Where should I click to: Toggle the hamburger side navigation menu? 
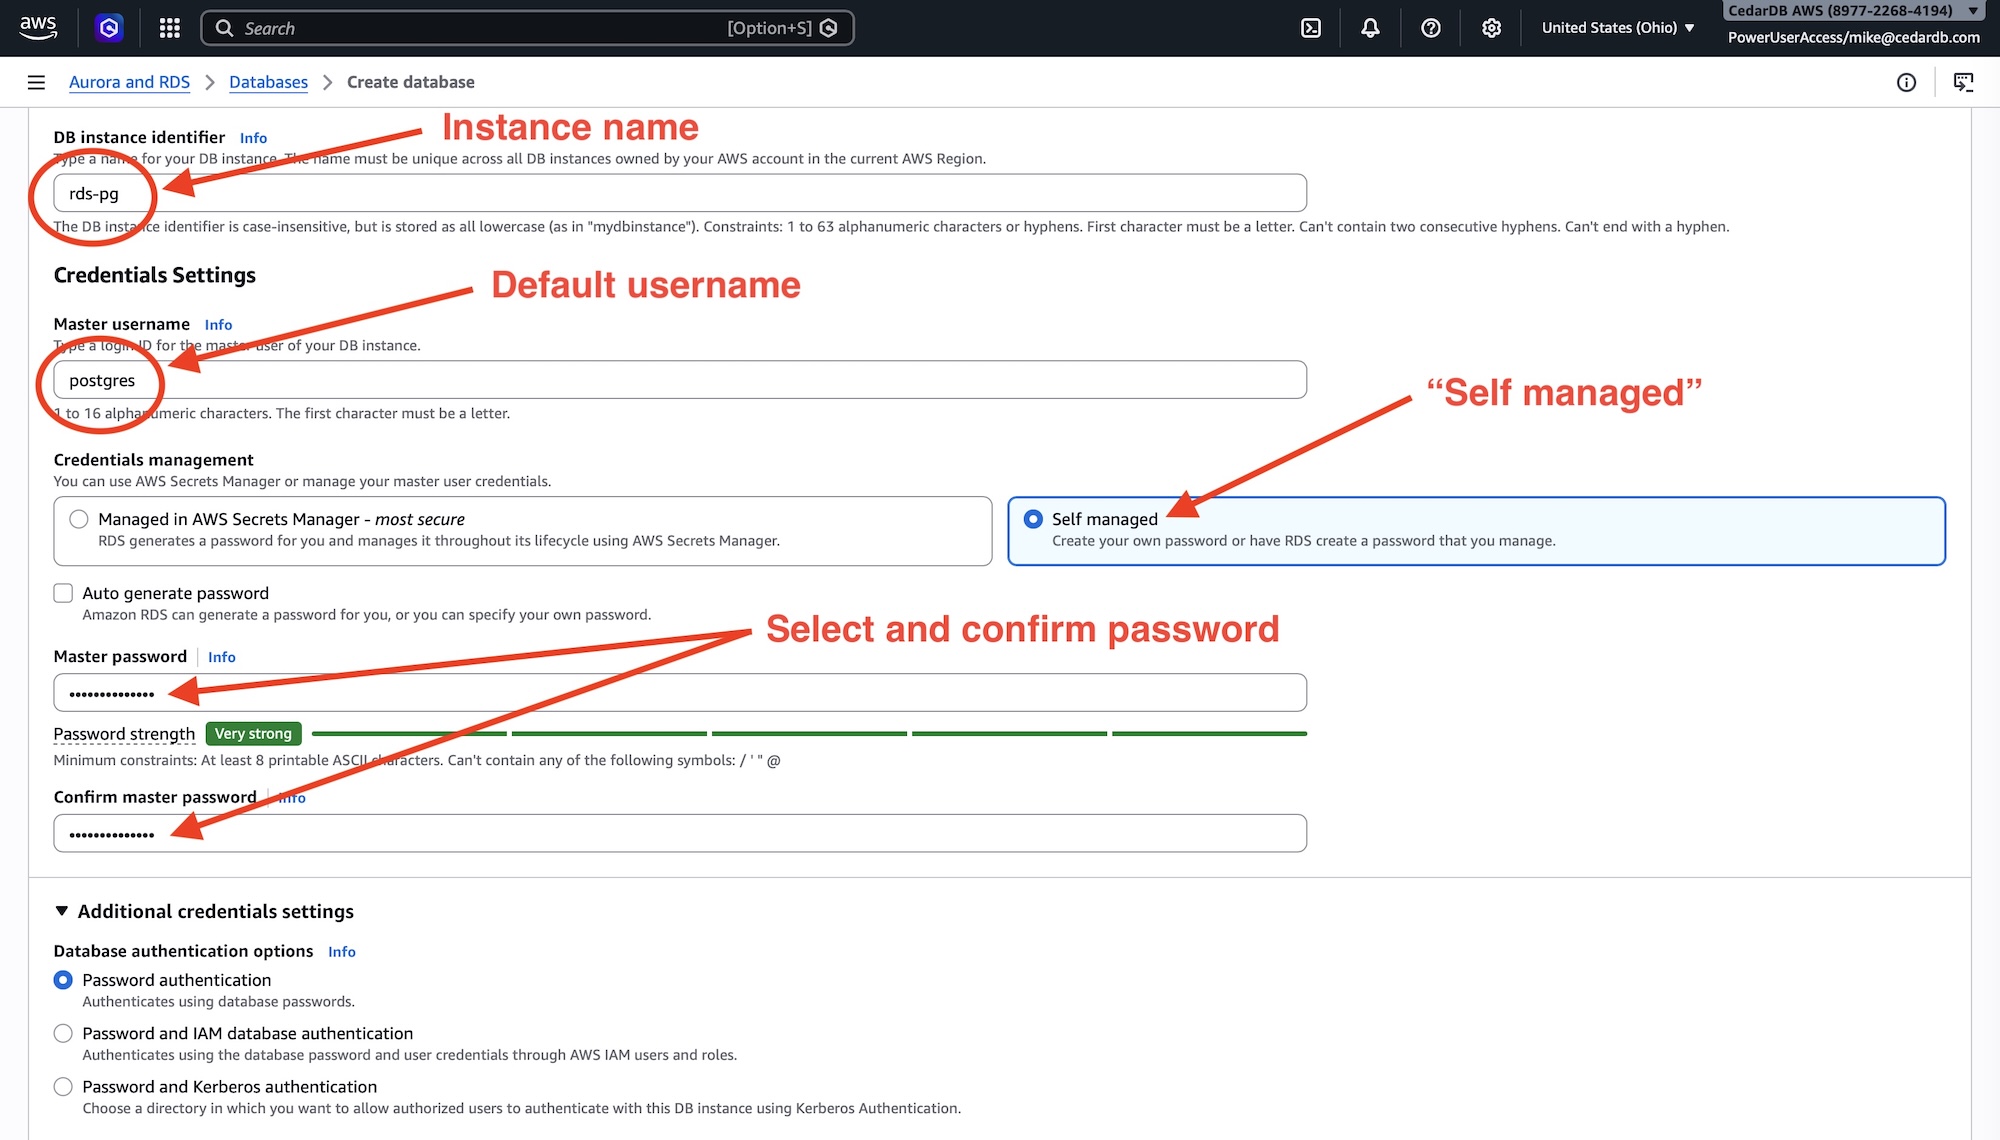(x=36, y=82)
